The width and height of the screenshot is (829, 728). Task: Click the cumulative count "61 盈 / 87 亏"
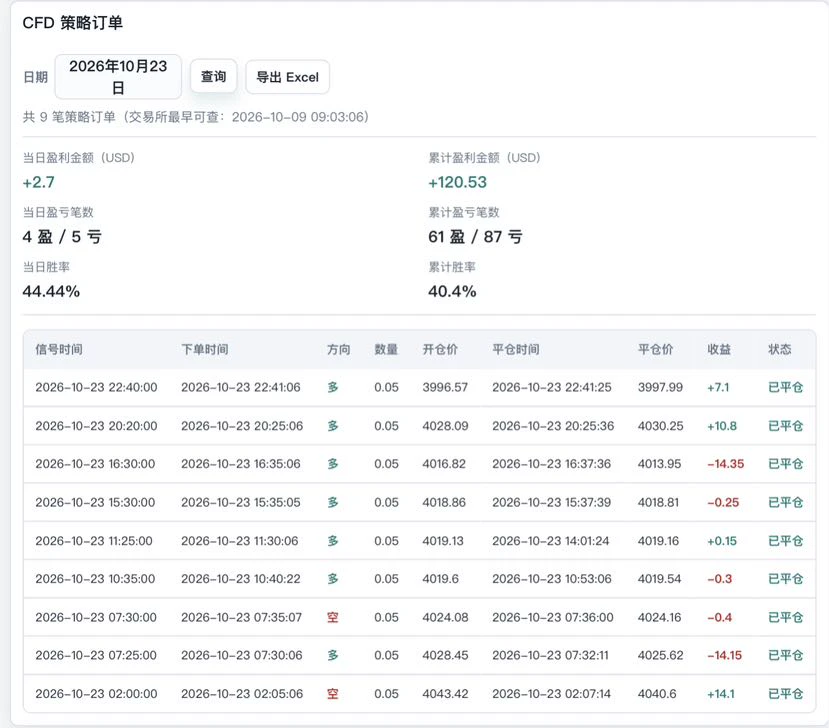click(475, 237)
